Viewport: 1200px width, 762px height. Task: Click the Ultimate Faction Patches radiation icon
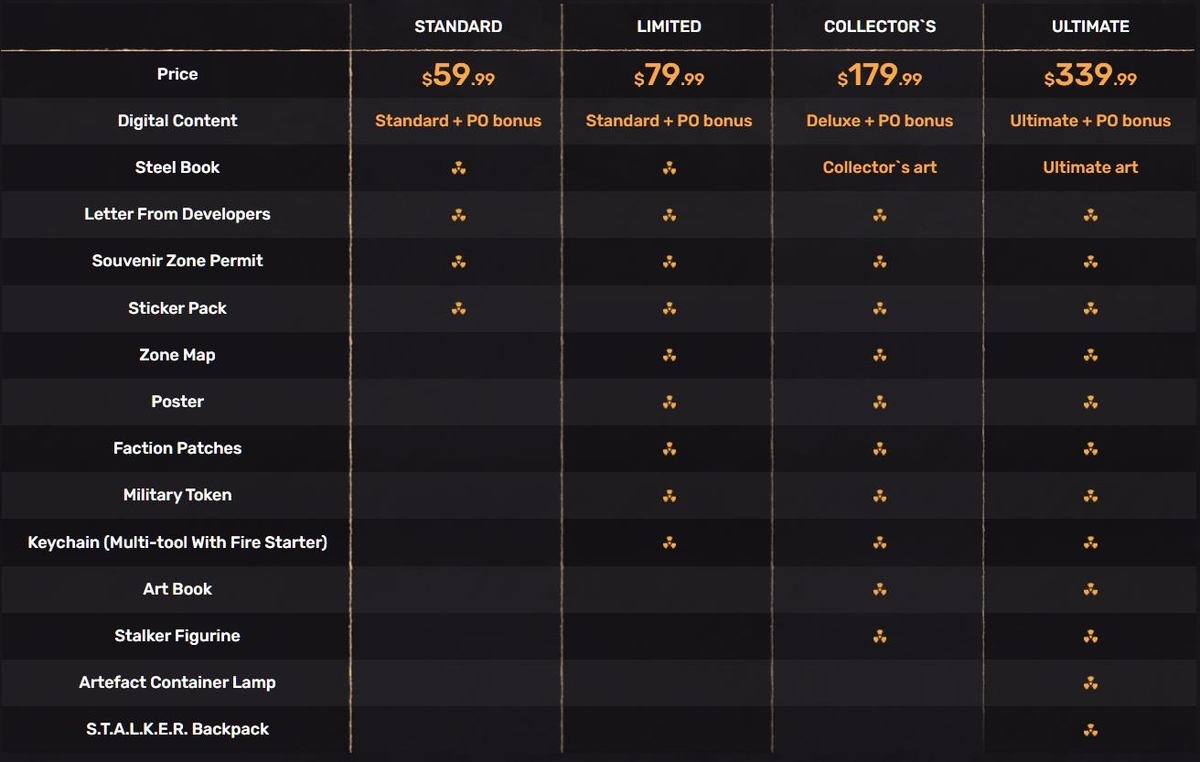tap(1091, 449)
